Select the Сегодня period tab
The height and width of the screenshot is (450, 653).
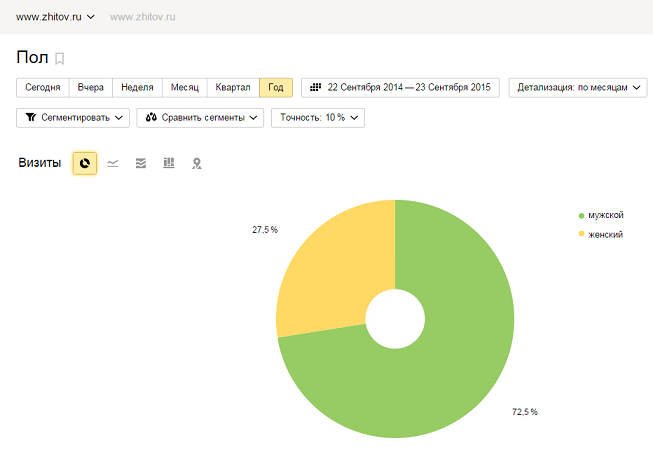[x=43, y=88]
